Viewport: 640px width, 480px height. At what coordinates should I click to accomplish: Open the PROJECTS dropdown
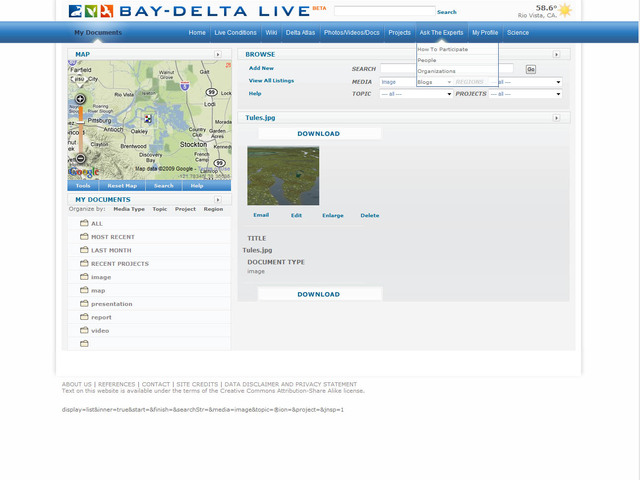pyautogui.click(x=526, y=94)
